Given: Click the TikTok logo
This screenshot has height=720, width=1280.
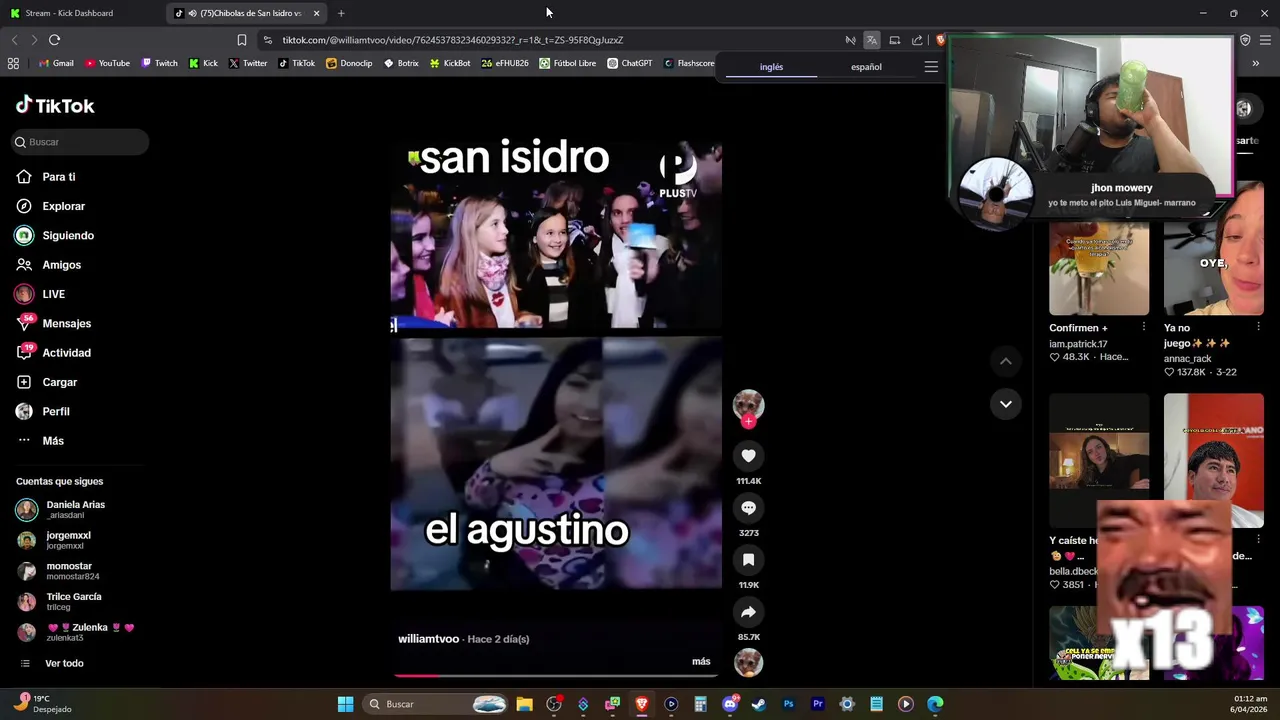Looking at the screenshot, I should pyautogui.click(x=55, y=105).
